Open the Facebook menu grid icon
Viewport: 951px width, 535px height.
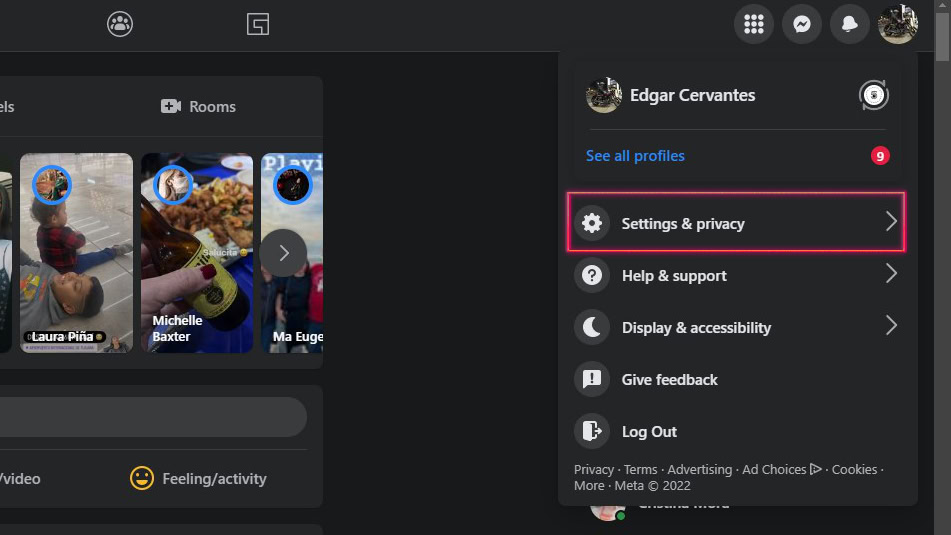[754, 24]
